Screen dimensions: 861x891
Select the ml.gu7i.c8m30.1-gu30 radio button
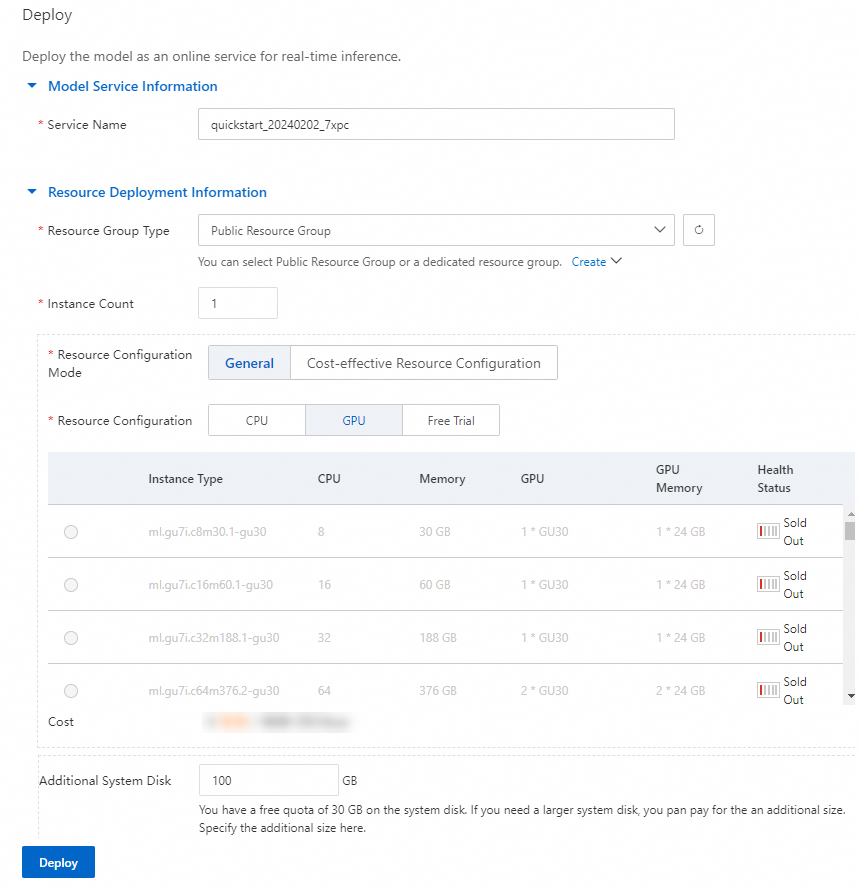point(71,532)
